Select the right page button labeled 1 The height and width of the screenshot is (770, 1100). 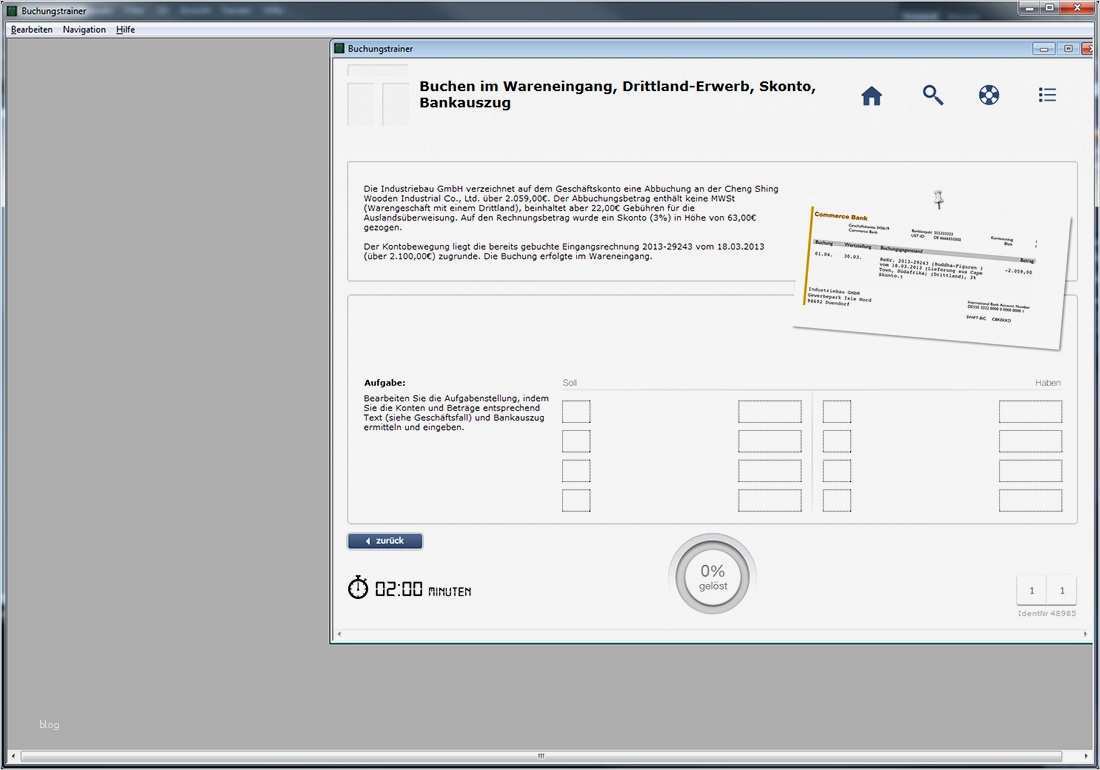[x=1061, y=590]
